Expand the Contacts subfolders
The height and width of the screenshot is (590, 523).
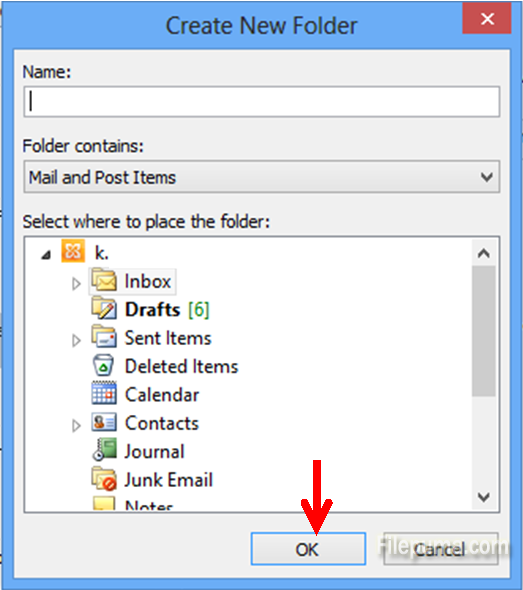coord(76,426)
